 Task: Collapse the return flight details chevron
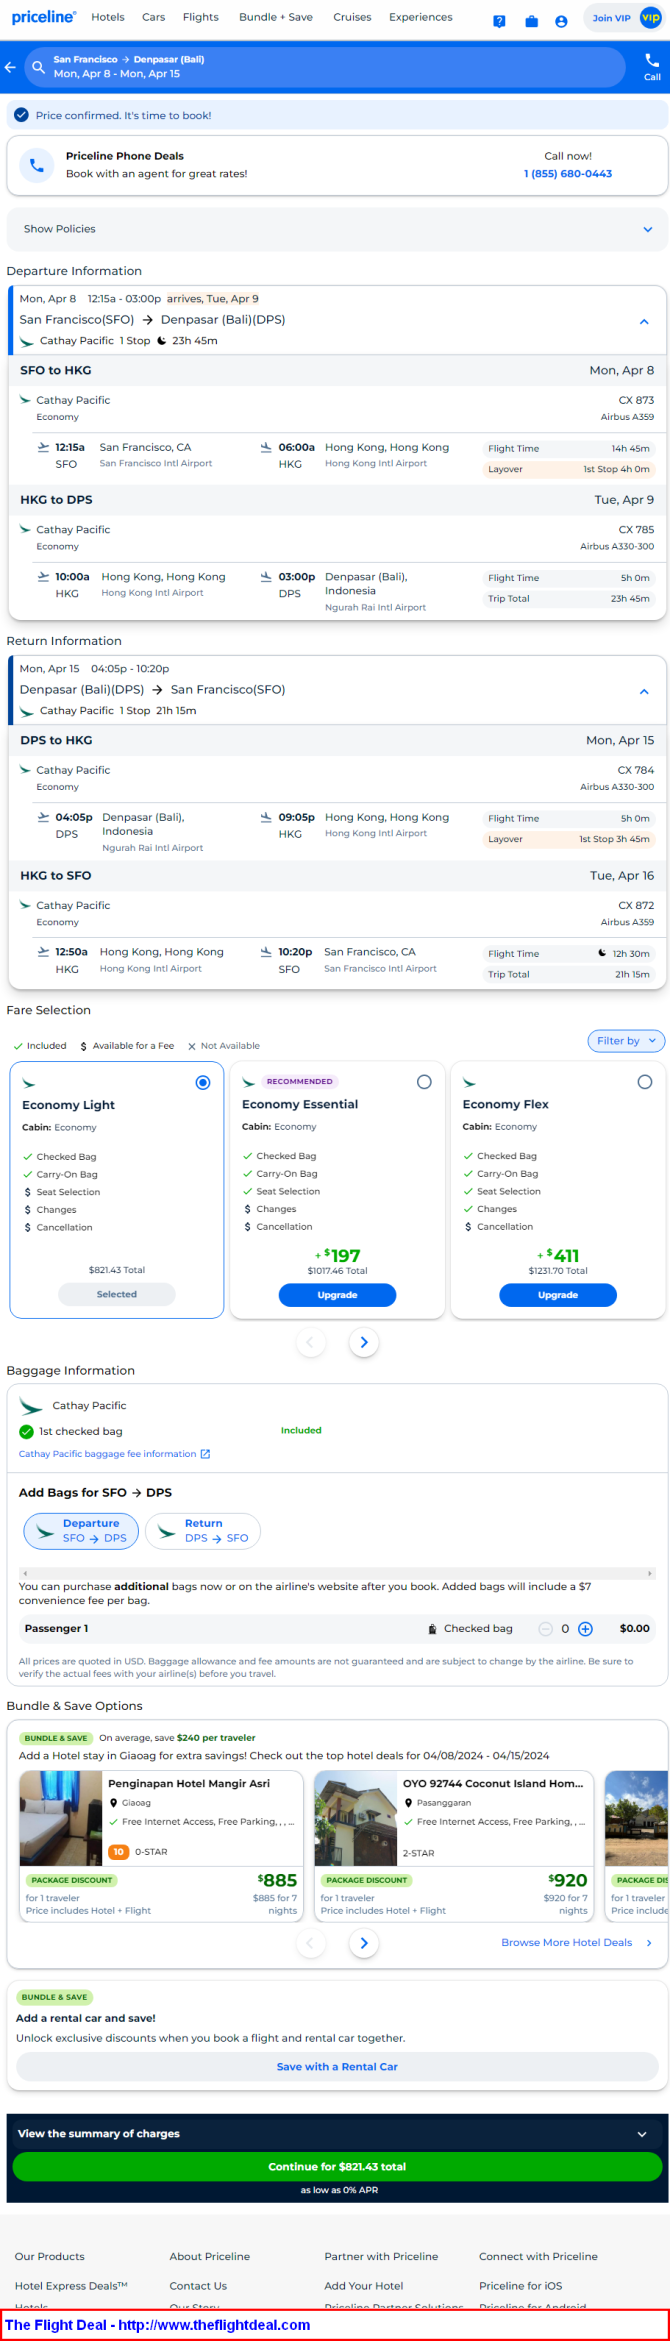tap(644, 692)
